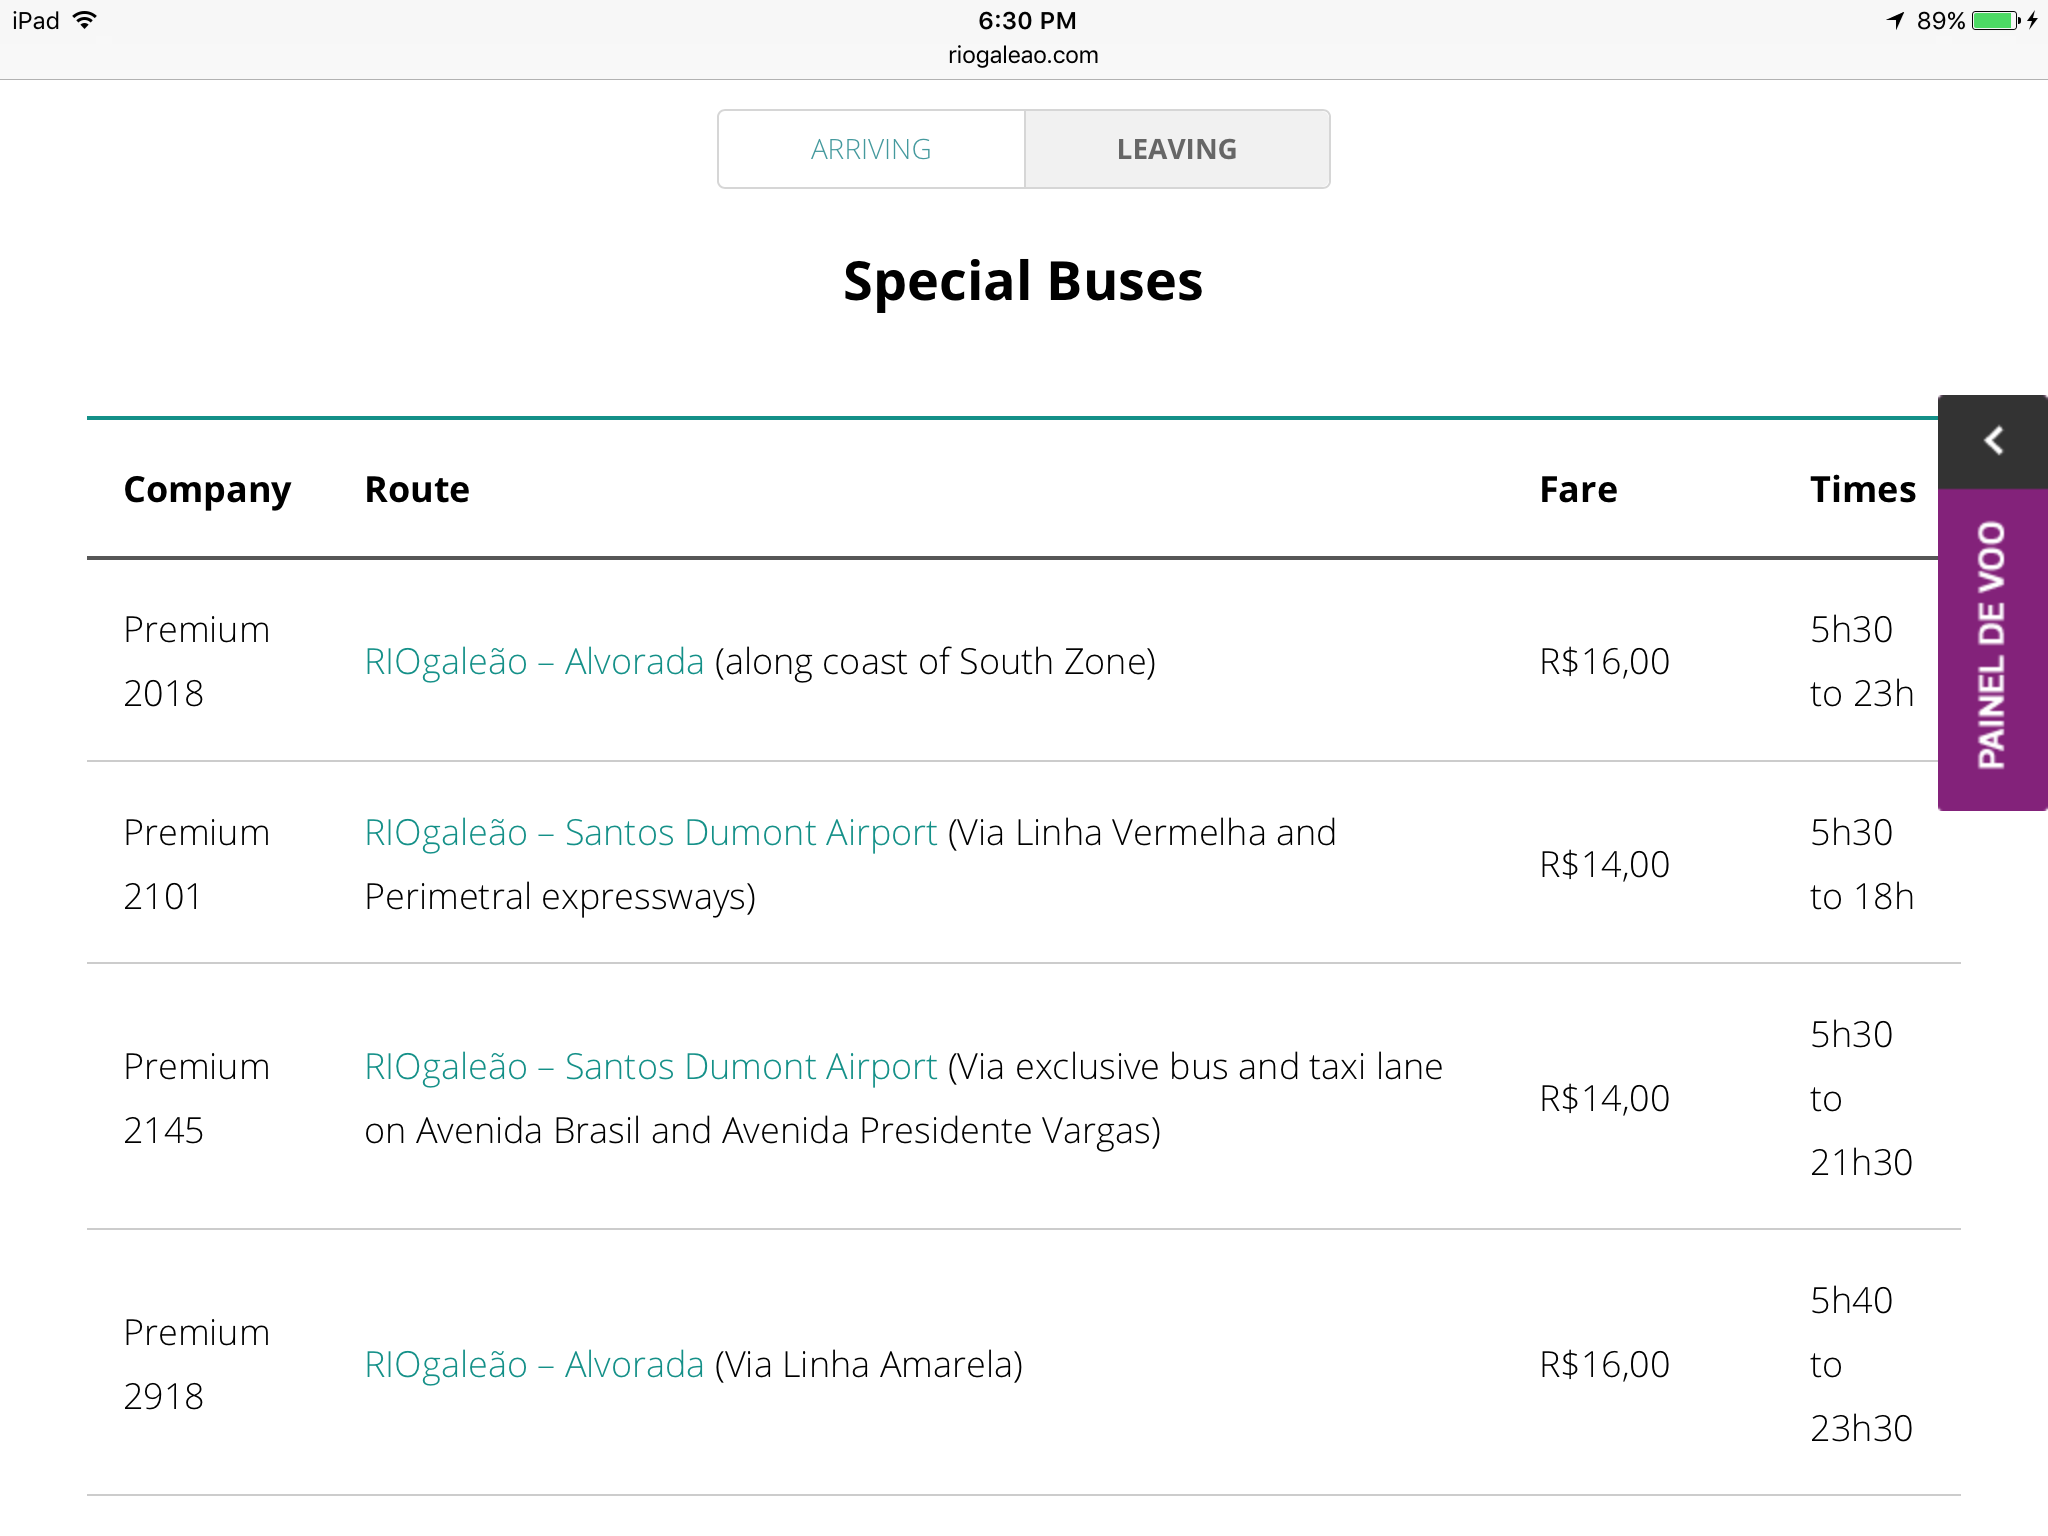Select the Premium 2101 company cell

click(197, 865)
